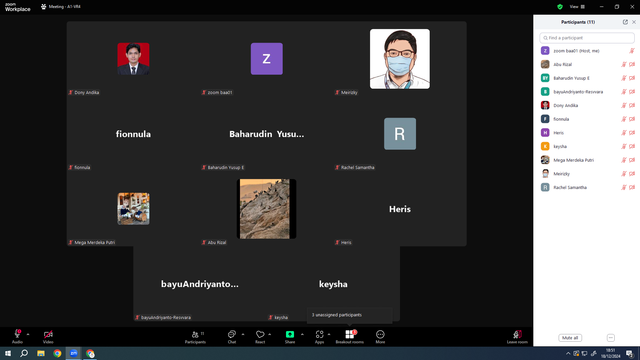
Task: Open Windows taskbar search
Action: point(24,353)
